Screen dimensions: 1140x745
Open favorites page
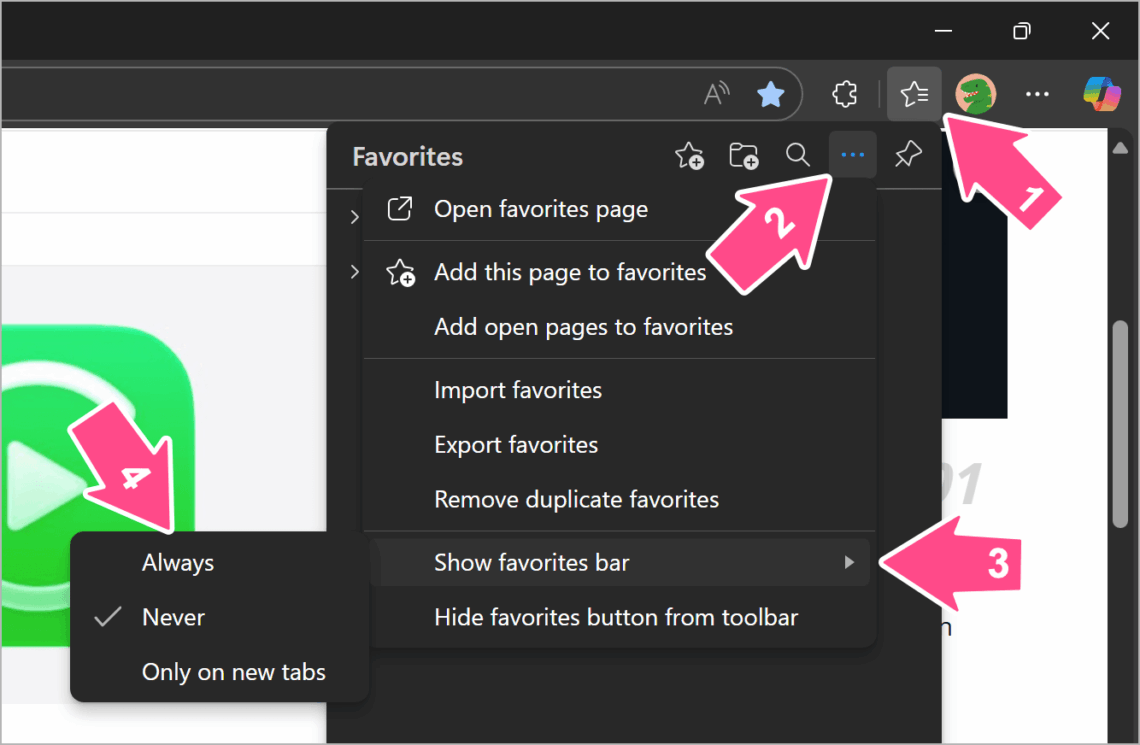pyautogui.click(x=540, y=209)
